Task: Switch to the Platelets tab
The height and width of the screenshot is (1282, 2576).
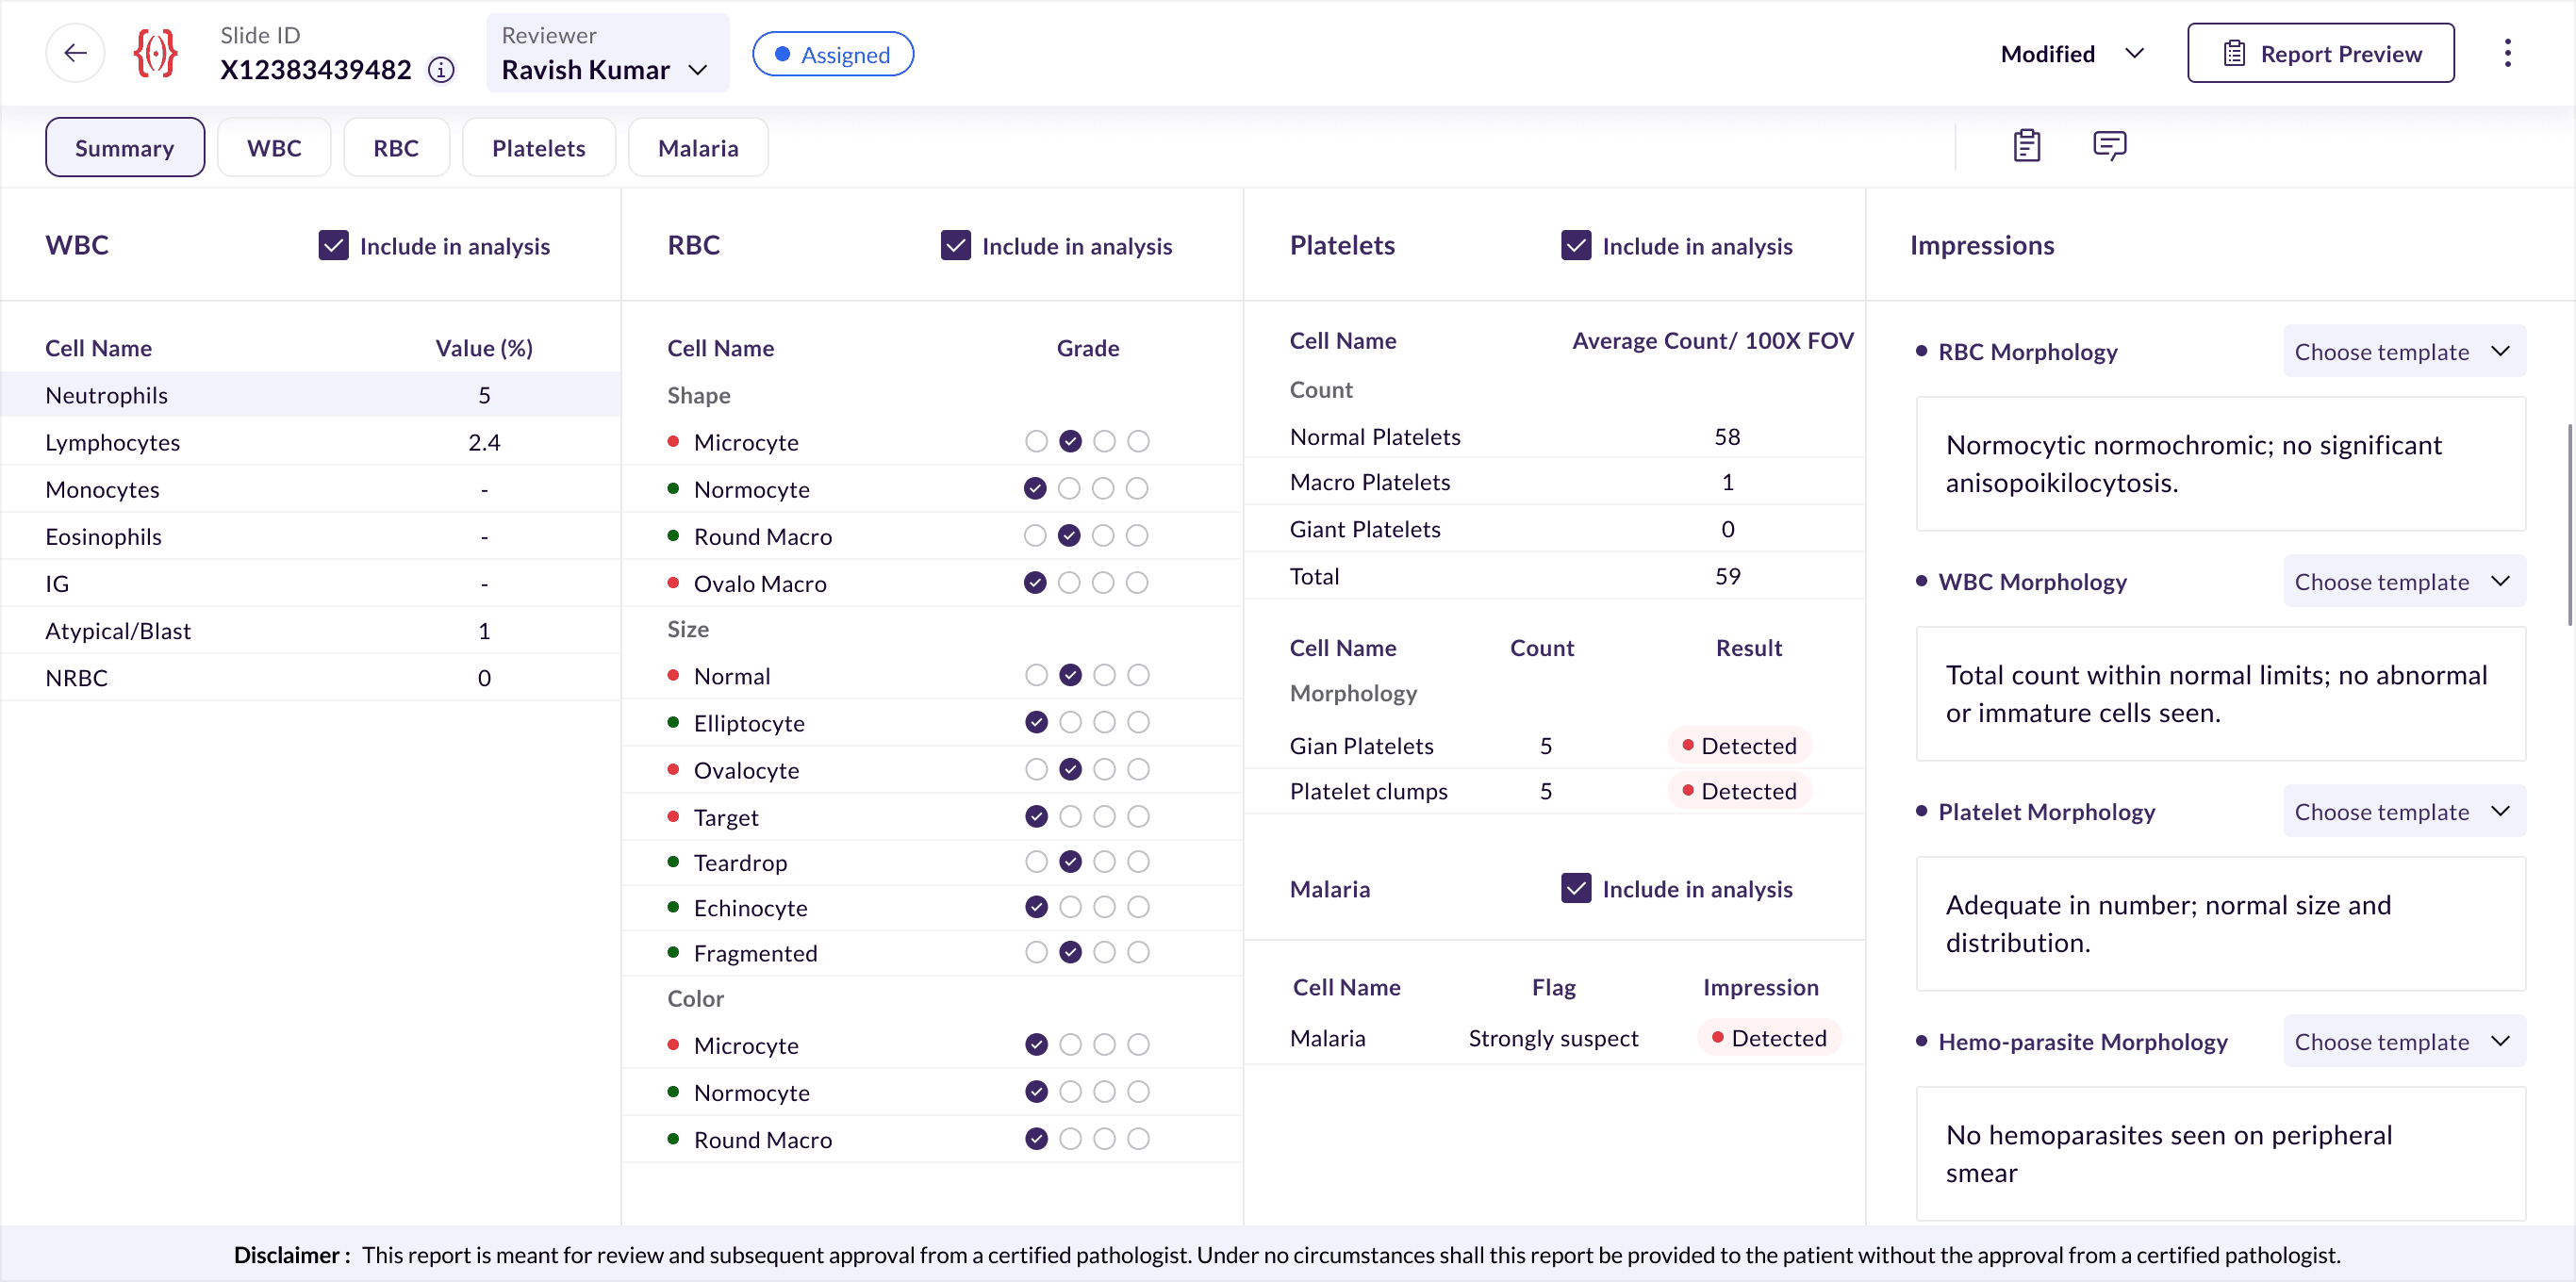Action: pyautogui.click(x=538, y=148)
